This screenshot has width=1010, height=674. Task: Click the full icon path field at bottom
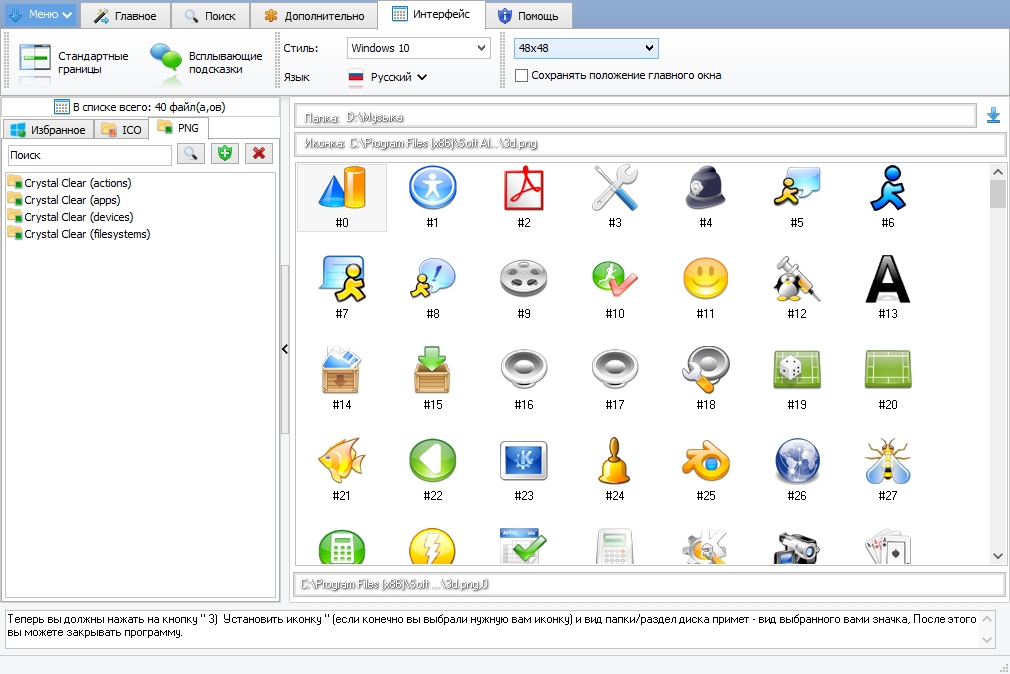click(x=649, y=584)
